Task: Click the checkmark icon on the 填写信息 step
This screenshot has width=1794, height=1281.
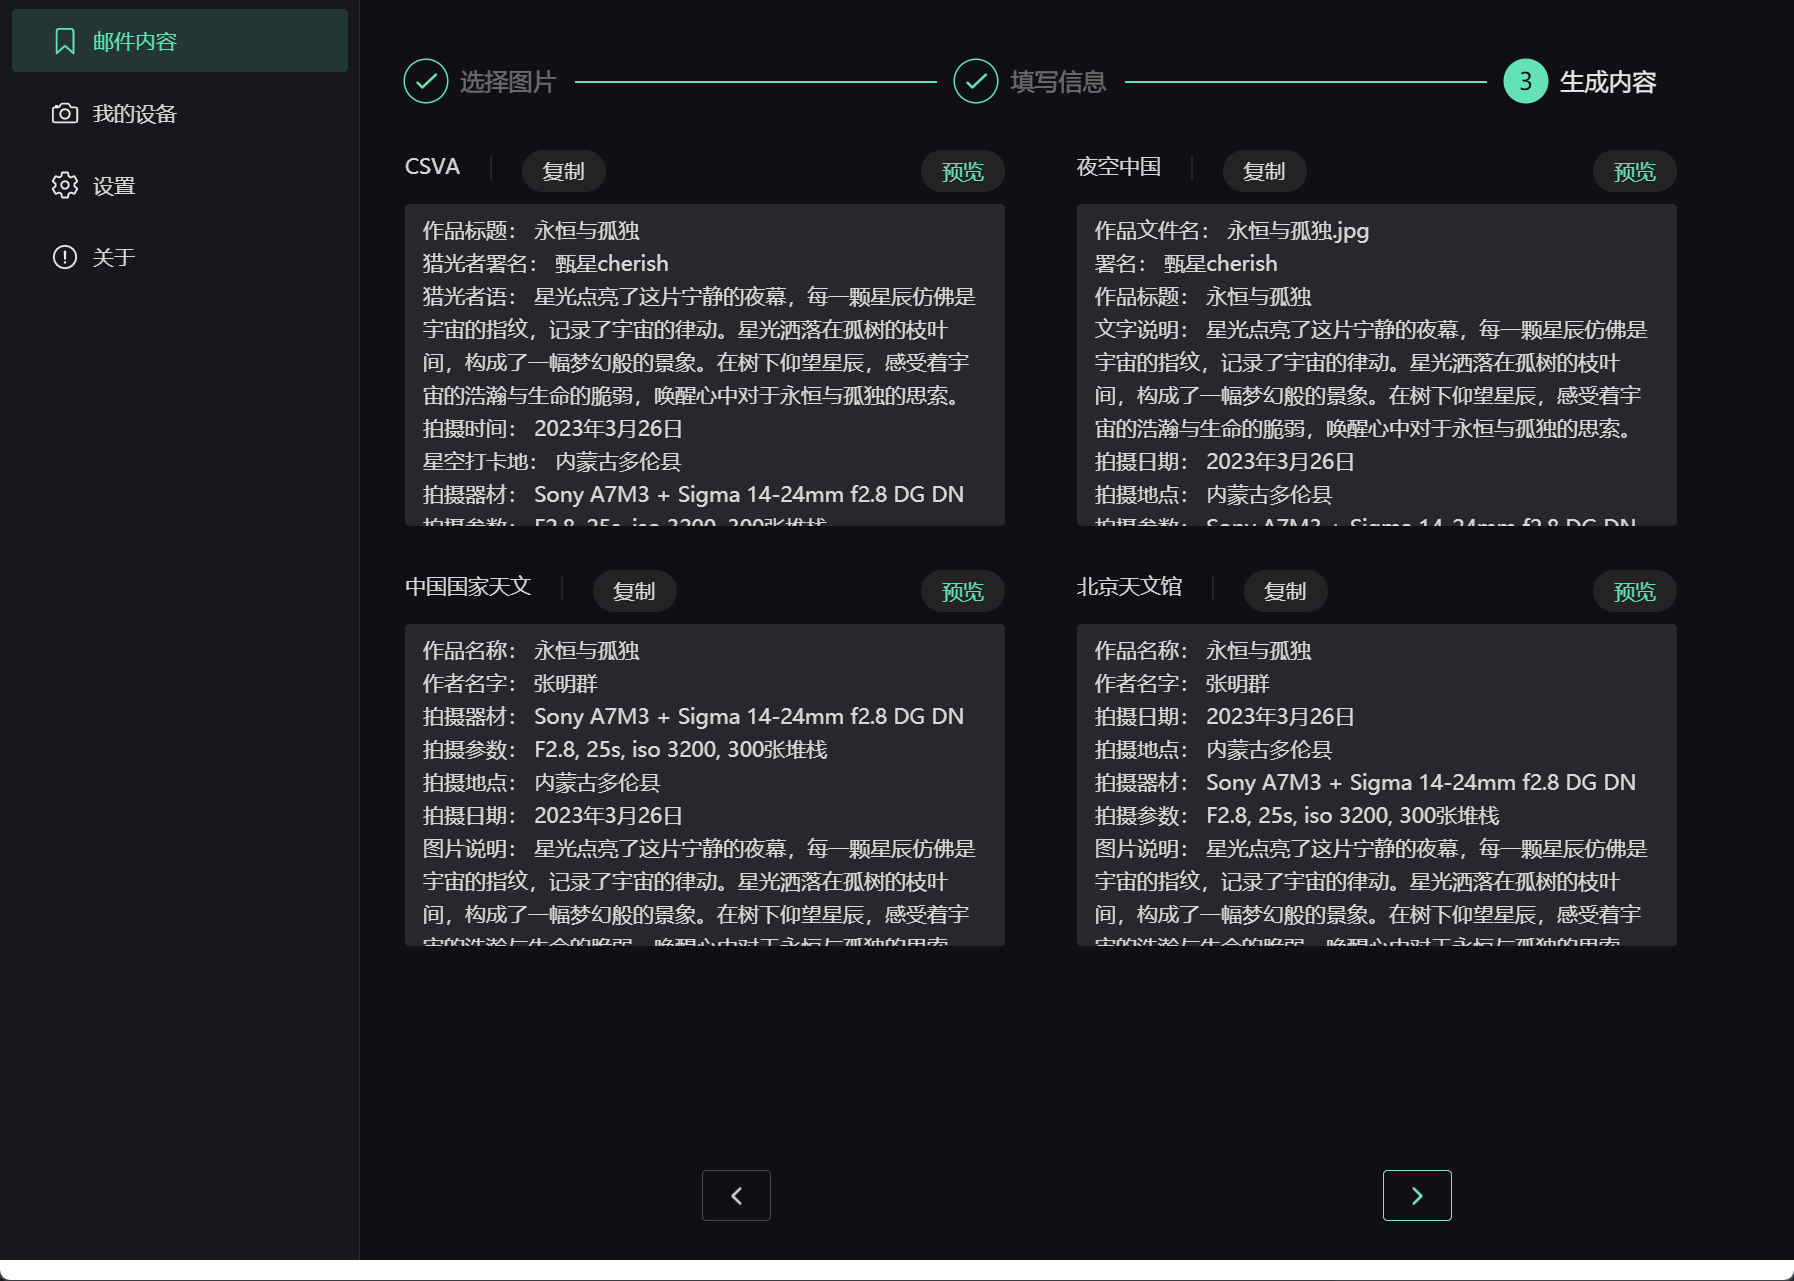Action: click(x=975, y=81)
